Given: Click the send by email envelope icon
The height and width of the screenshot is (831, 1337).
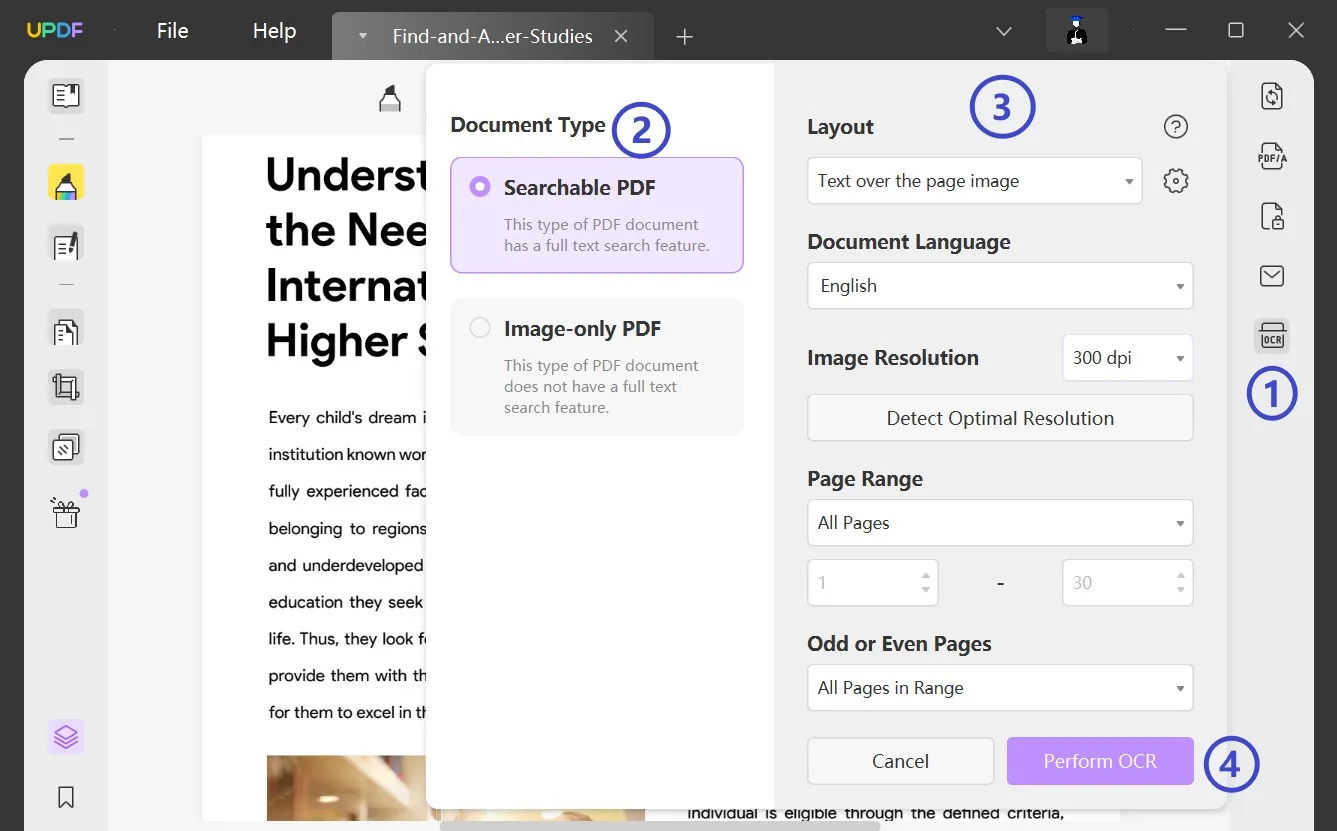Looking at the screenshot, I should click(1272, 276).
